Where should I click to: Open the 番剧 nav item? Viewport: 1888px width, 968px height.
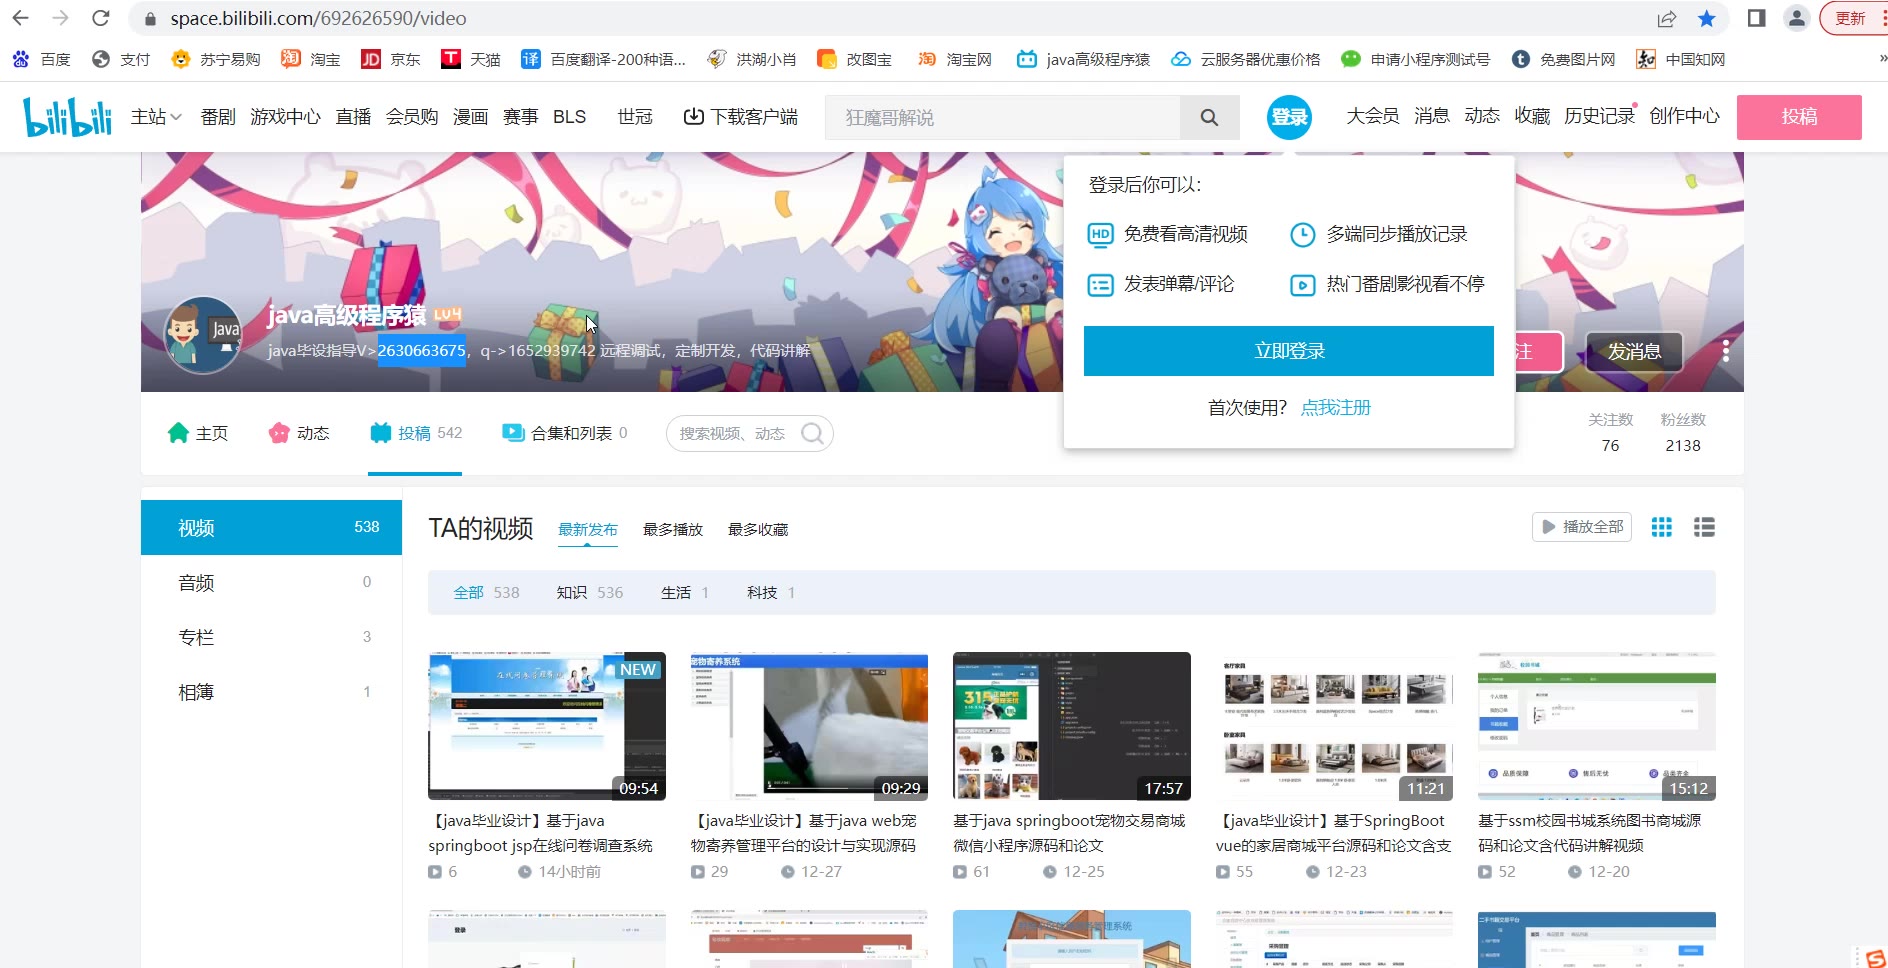(218, 117)
